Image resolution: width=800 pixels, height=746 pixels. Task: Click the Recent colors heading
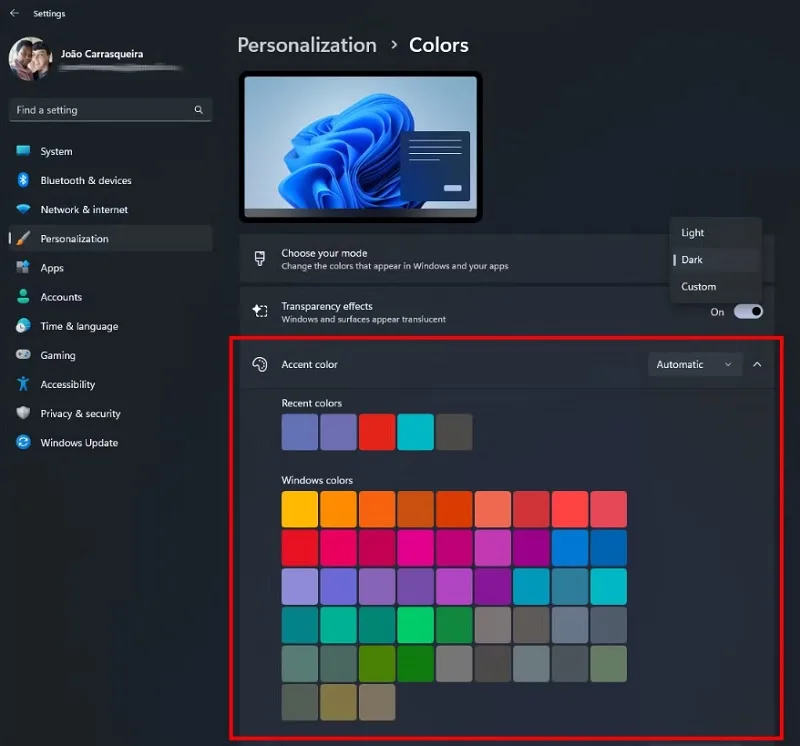pos(312,403)
